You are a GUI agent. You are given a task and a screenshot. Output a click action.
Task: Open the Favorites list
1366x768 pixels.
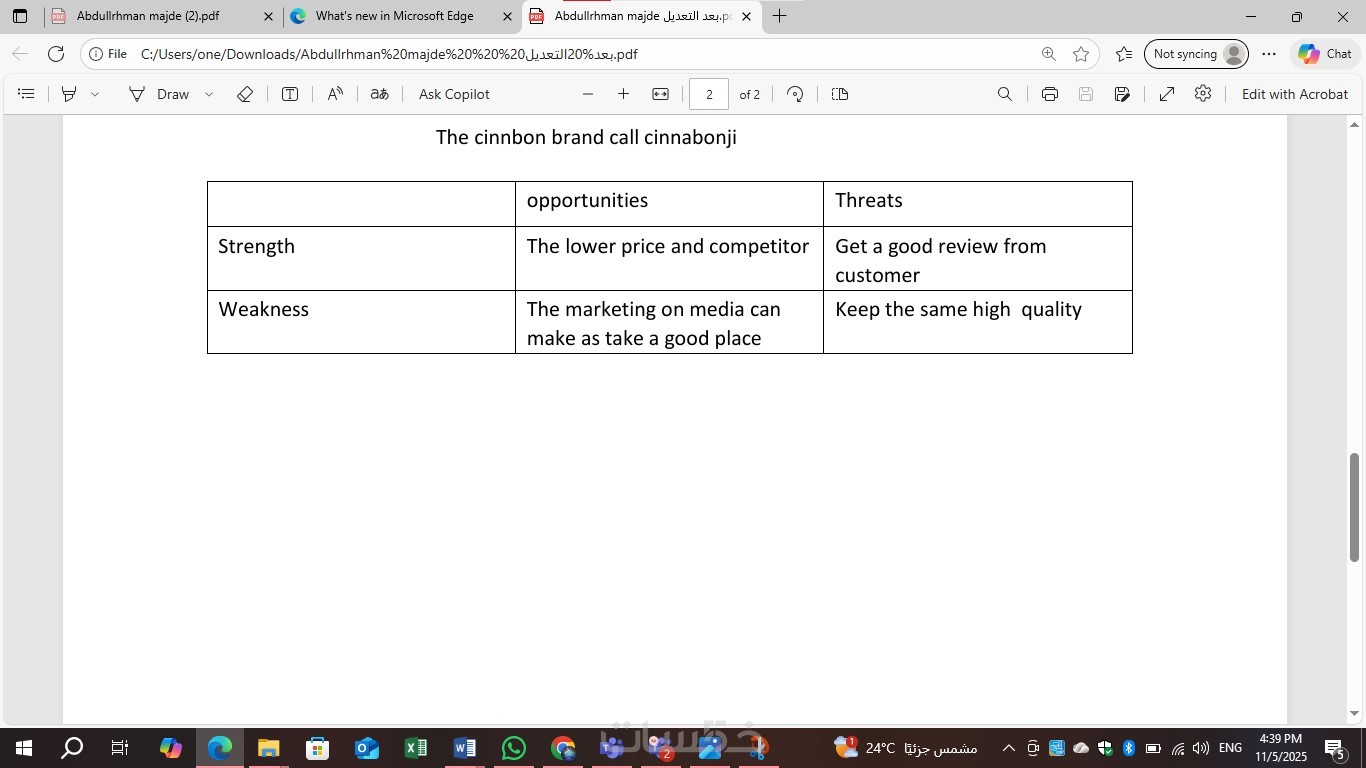pos(1124,54)
